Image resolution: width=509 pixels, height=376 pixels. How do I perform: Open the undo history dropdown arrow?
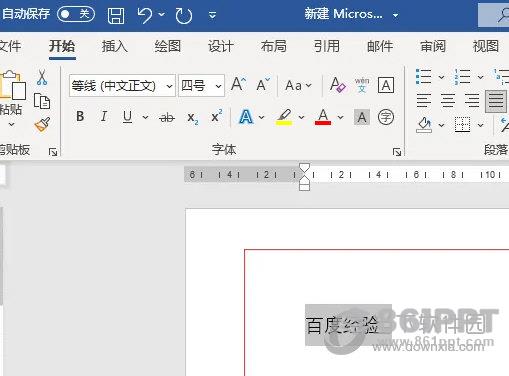pos(162,15)
